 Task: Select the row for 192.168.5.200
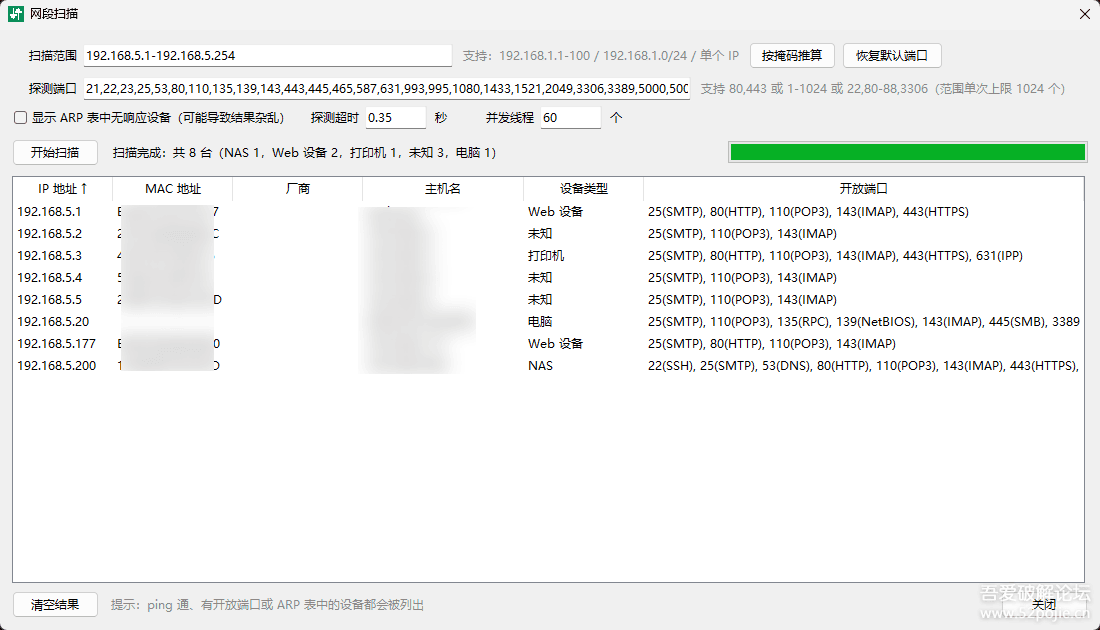(x=548, y=366)
